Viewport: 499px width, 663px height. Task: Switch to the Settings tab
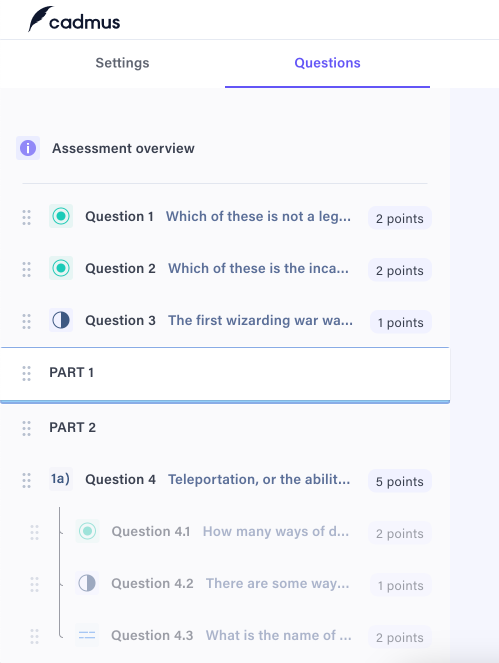122,63
